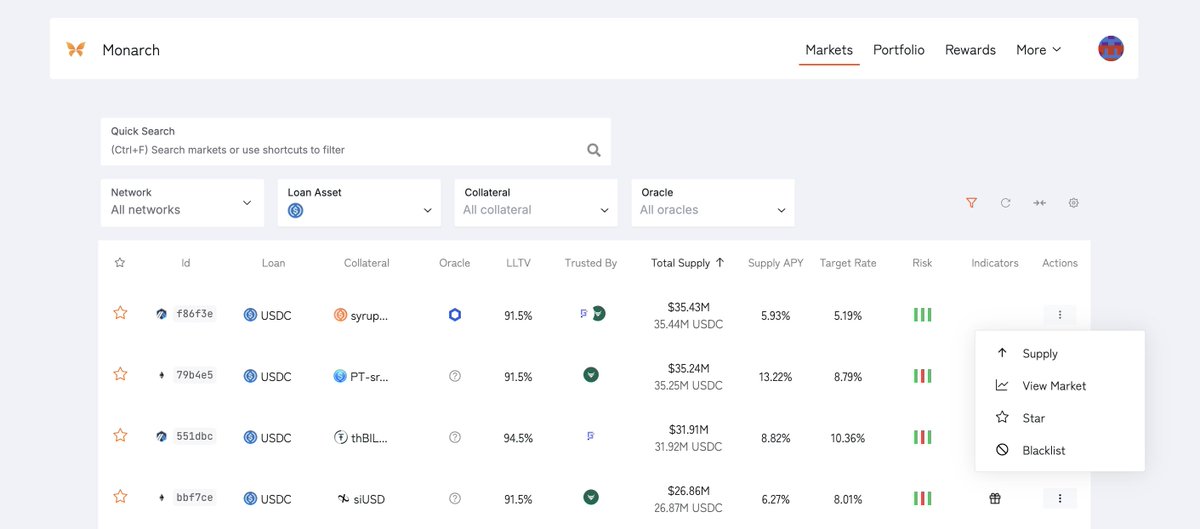Open the user avatar menu
Screen dimensions: 1200x529
coord(1111,48)
